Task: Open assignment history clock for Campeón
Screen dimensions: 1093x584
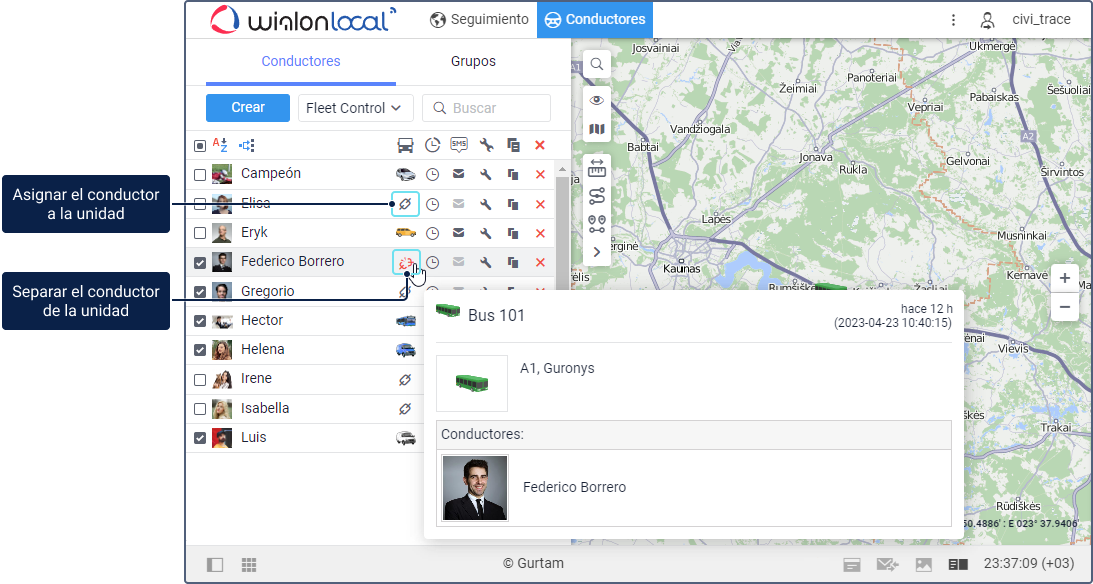Action: click(433, 174)
